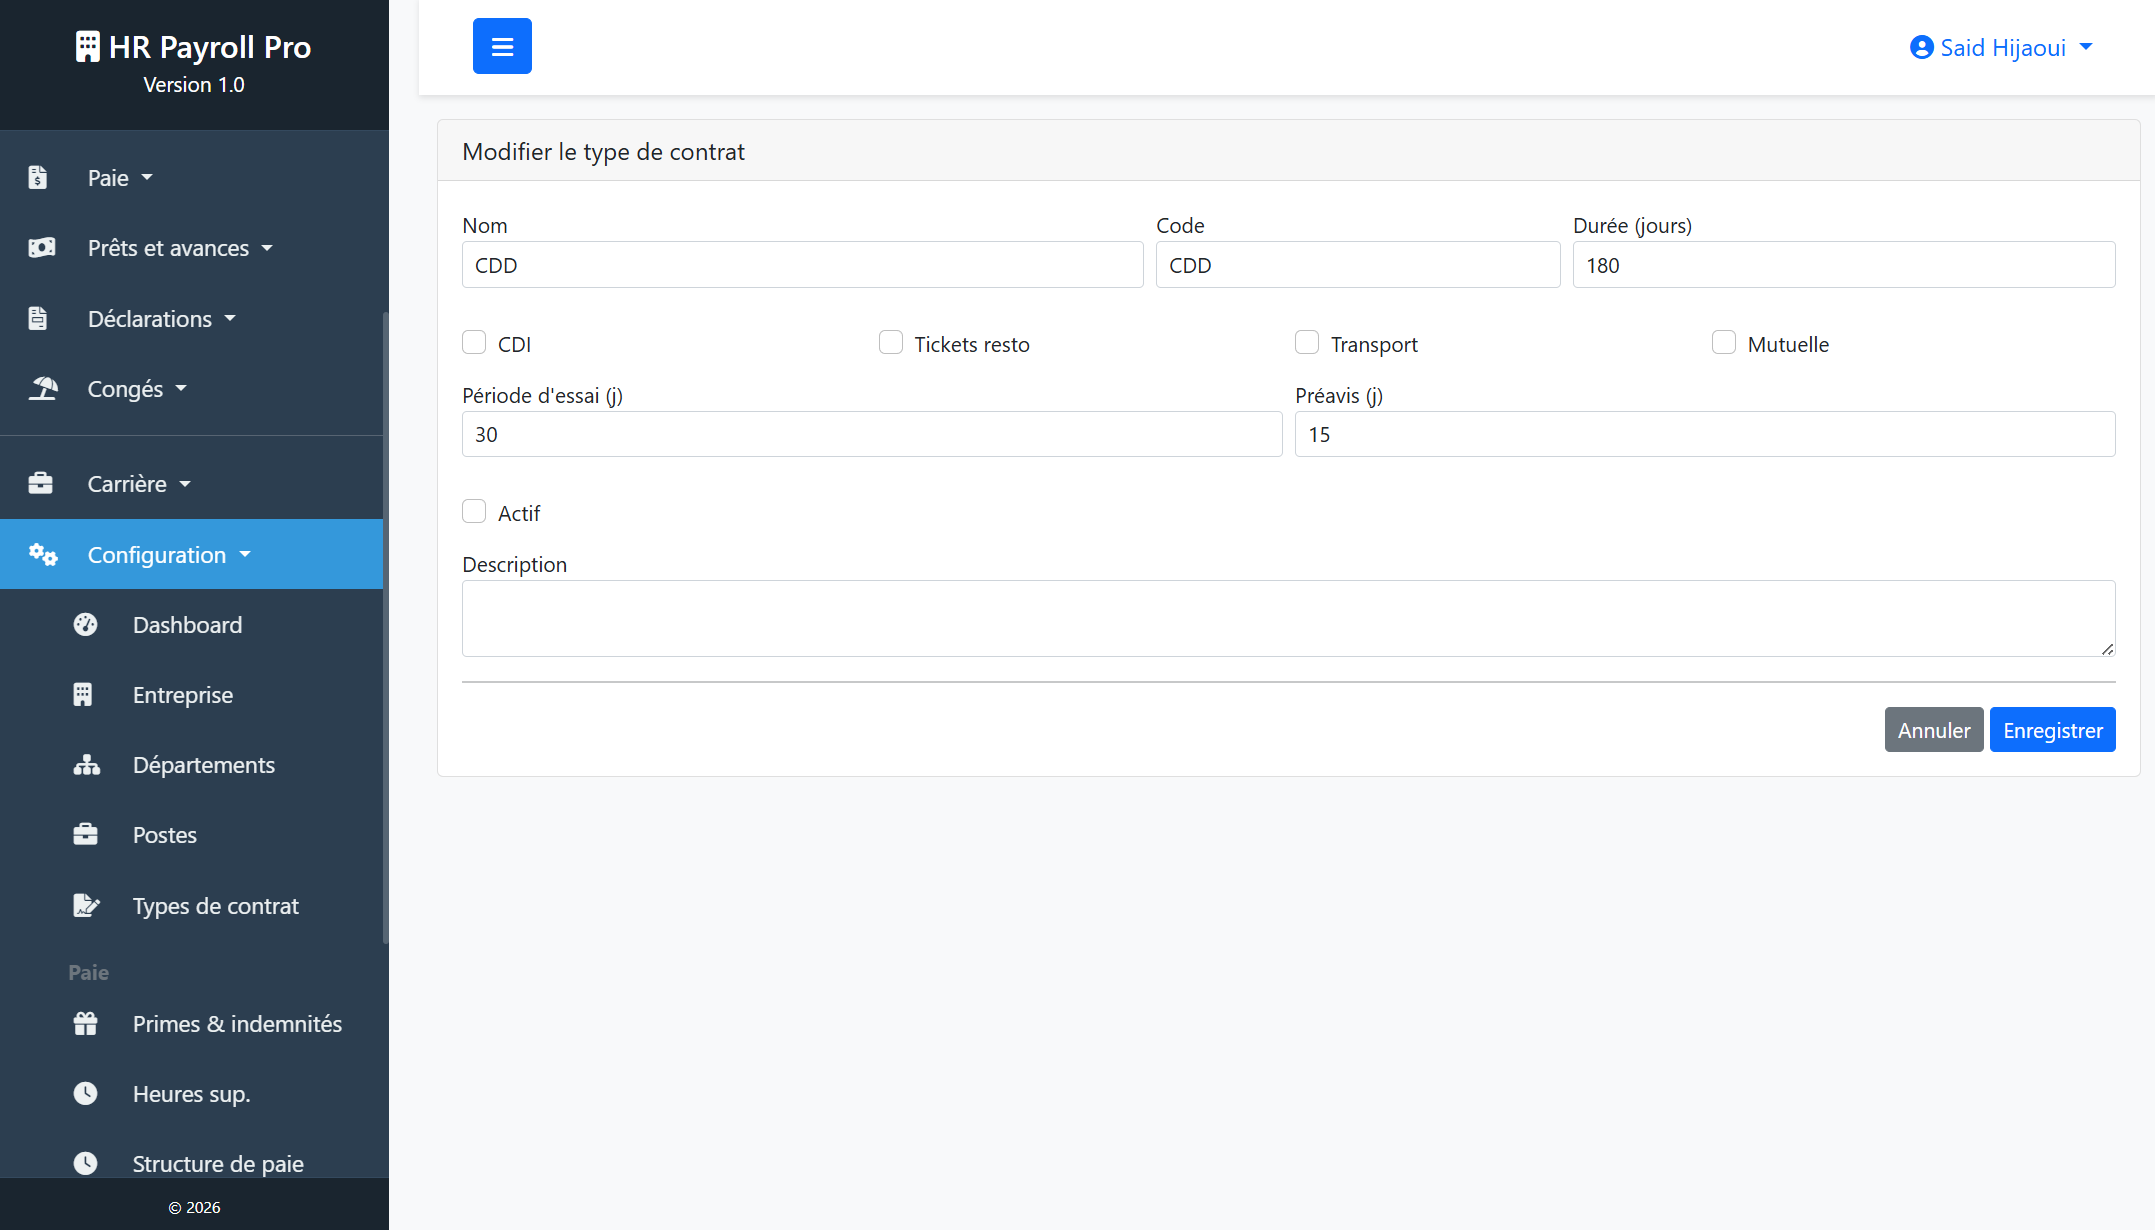This screenshot has width=2155, height=1230.
Task: Mark the contract type as Actif
Action: pos(474,512)
